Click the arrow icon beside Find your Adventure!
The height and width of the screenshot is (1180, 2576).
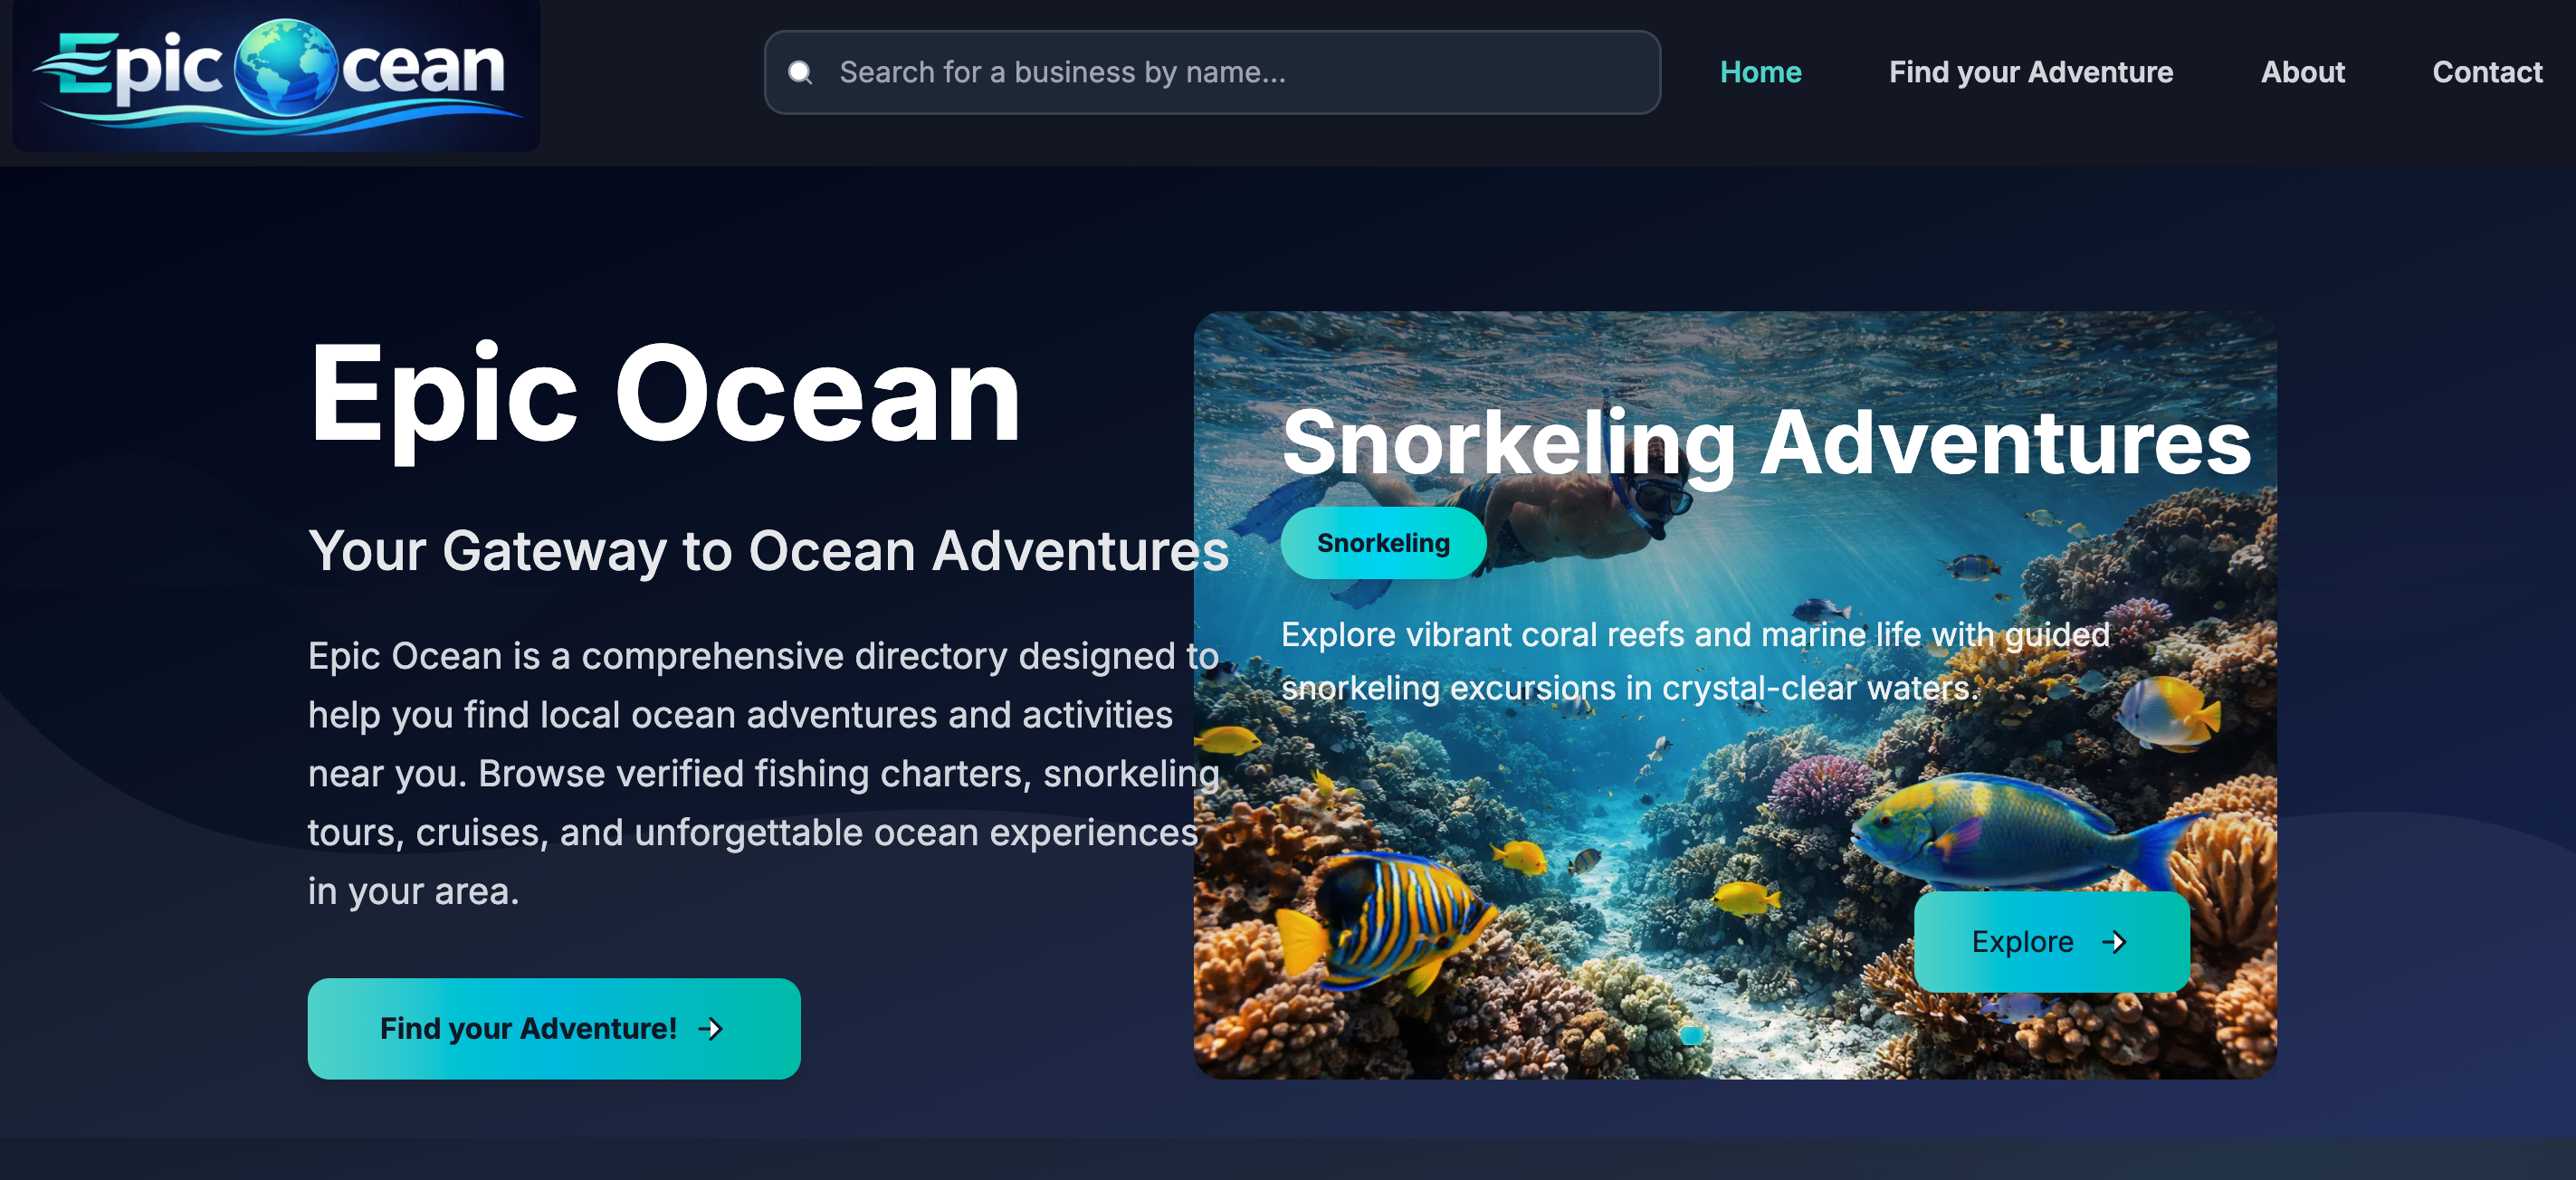[x=710, y=1028]
